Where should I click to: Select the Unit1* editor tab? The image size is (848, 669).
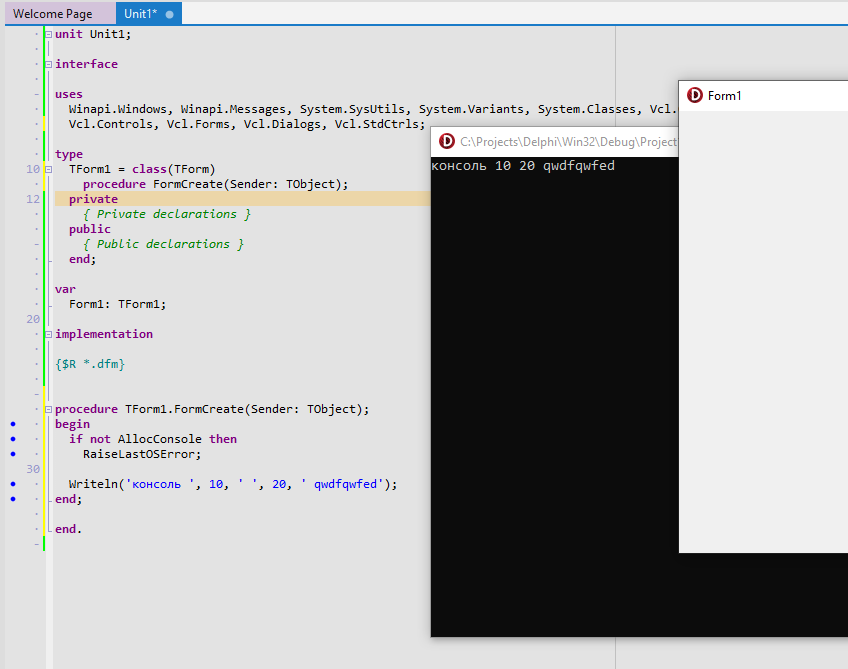tap(140, 14)
